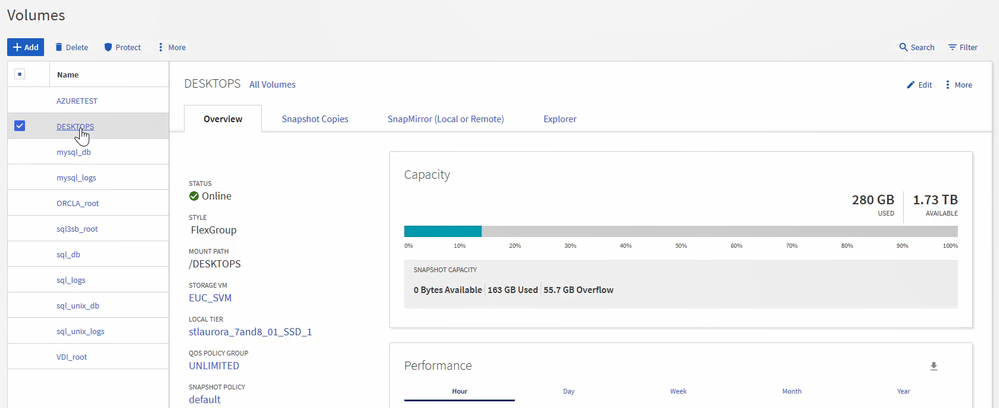Screen dimensions: 999x408
Task: Click the capacity usage bar
Action: pyautogui.click(x=680, y=231)
